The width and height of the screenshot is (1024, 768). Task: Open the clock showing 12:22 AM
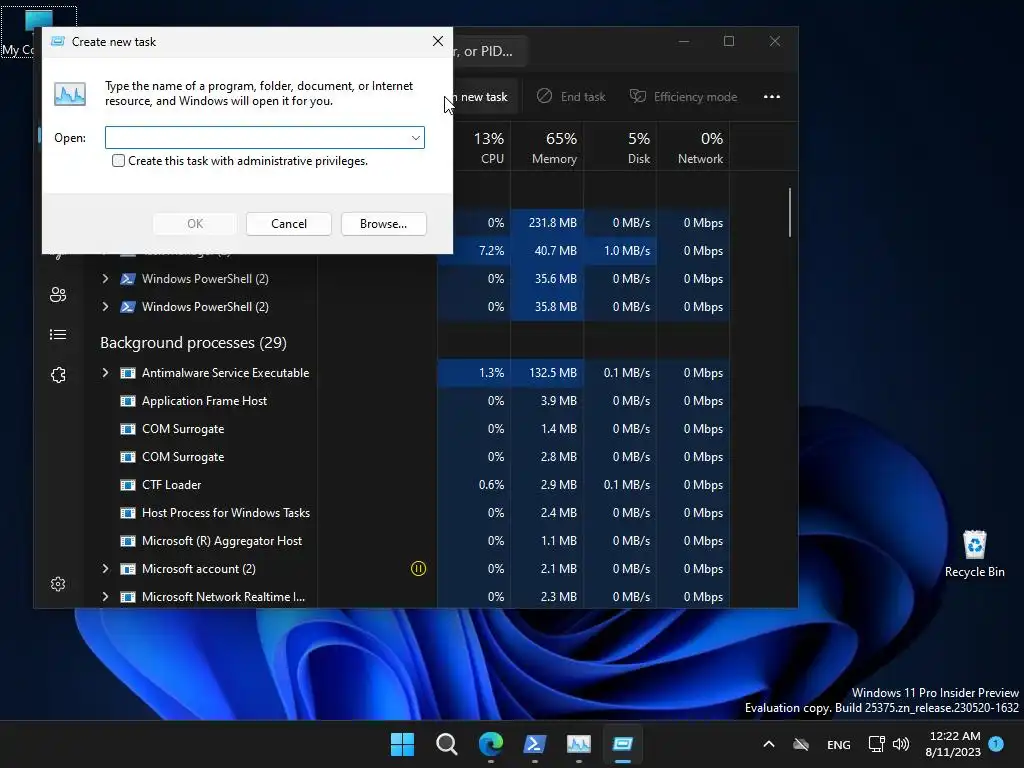[x=953, y=744]
